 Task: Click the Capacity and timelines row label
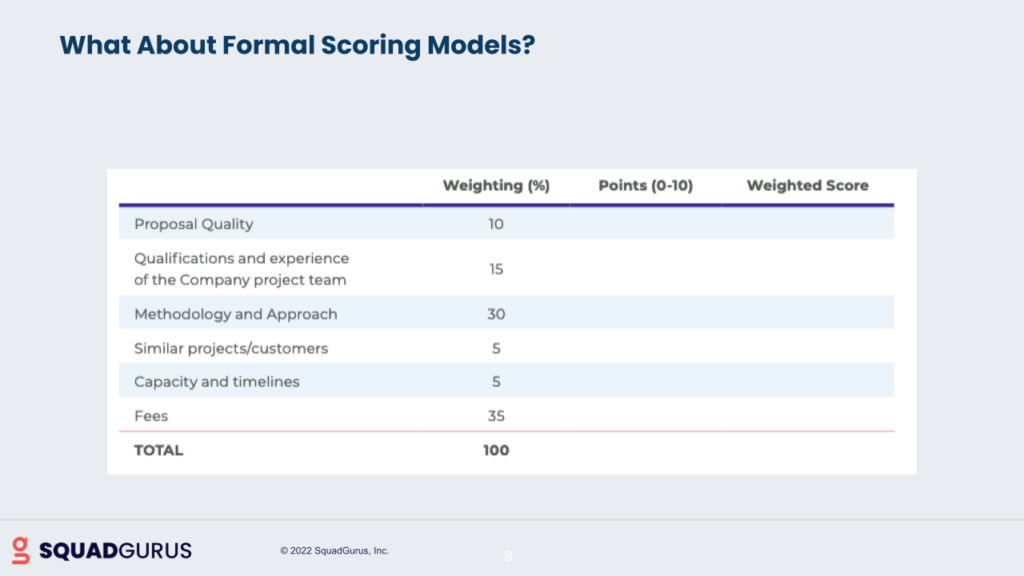[217, 382]
